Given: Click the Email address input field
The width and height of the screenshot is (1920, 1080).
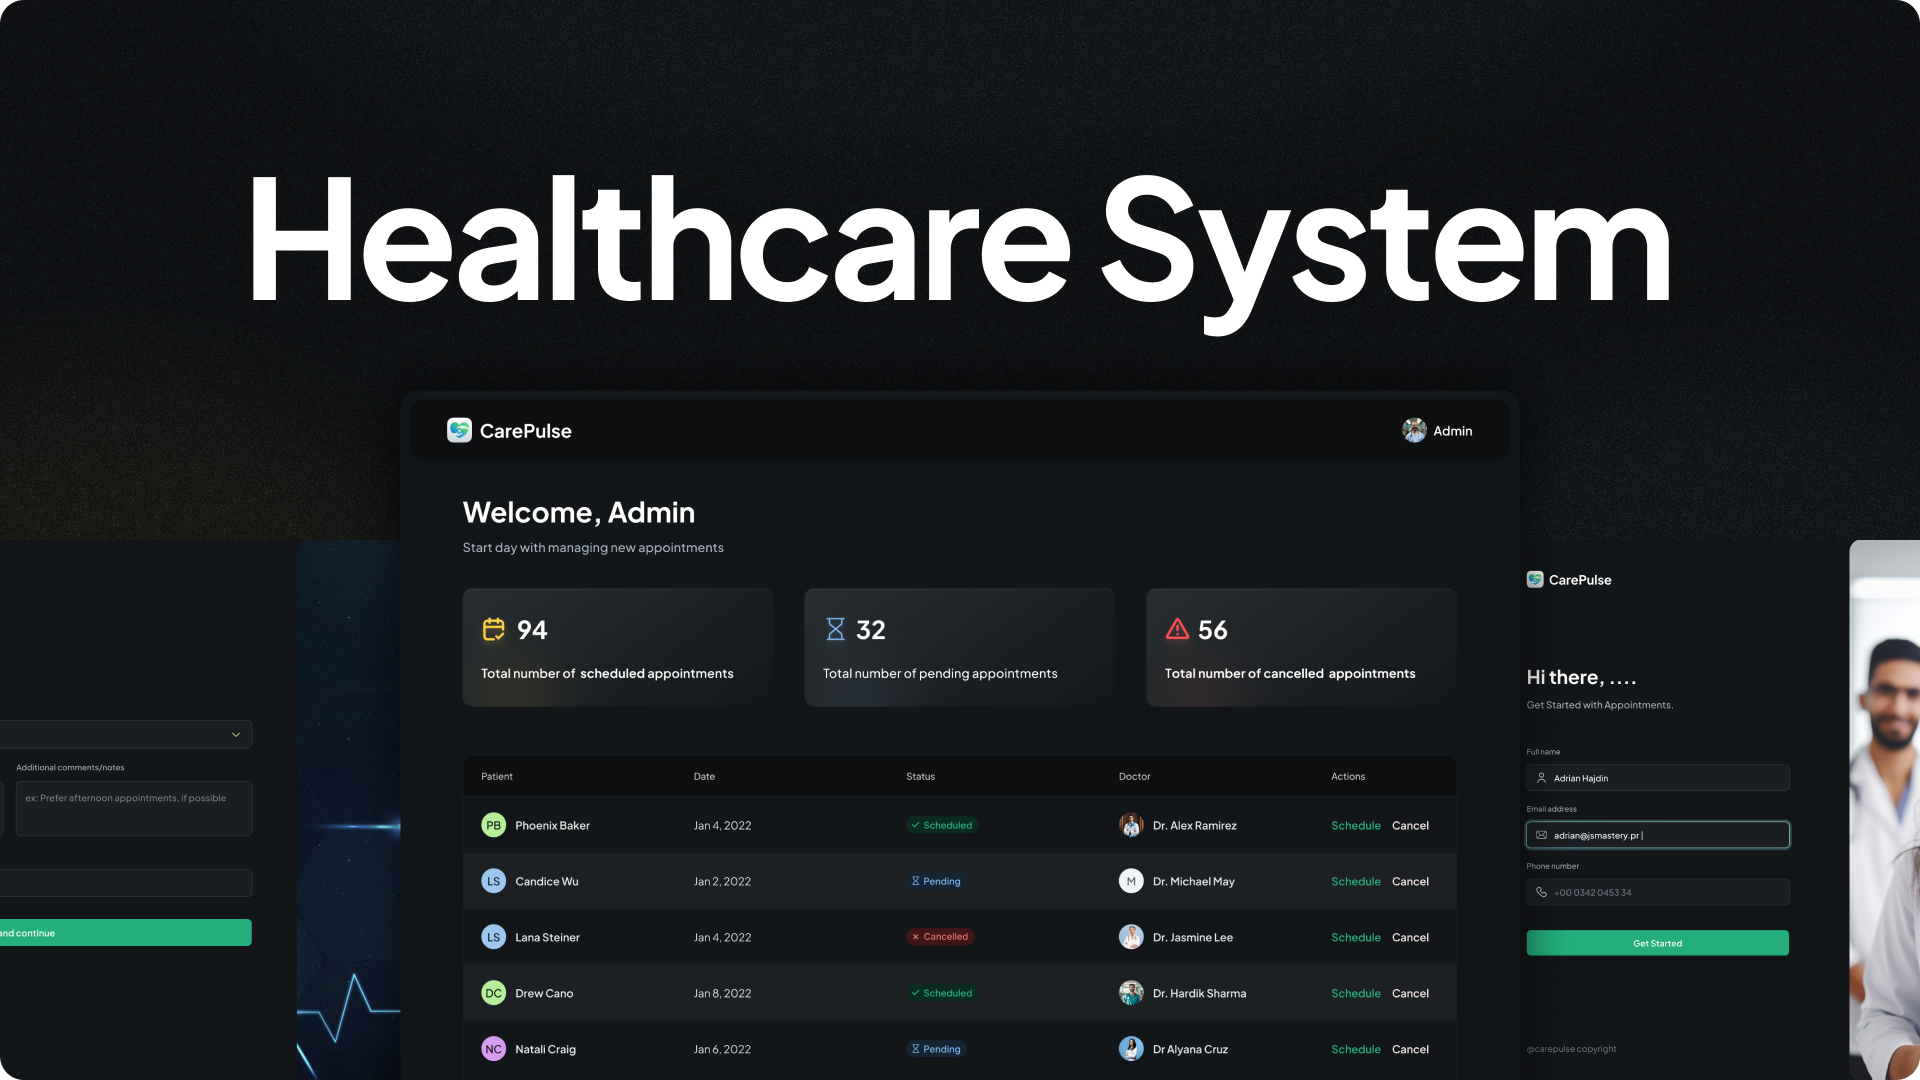Looking at the screenshot, I should tap(1657, 835).
